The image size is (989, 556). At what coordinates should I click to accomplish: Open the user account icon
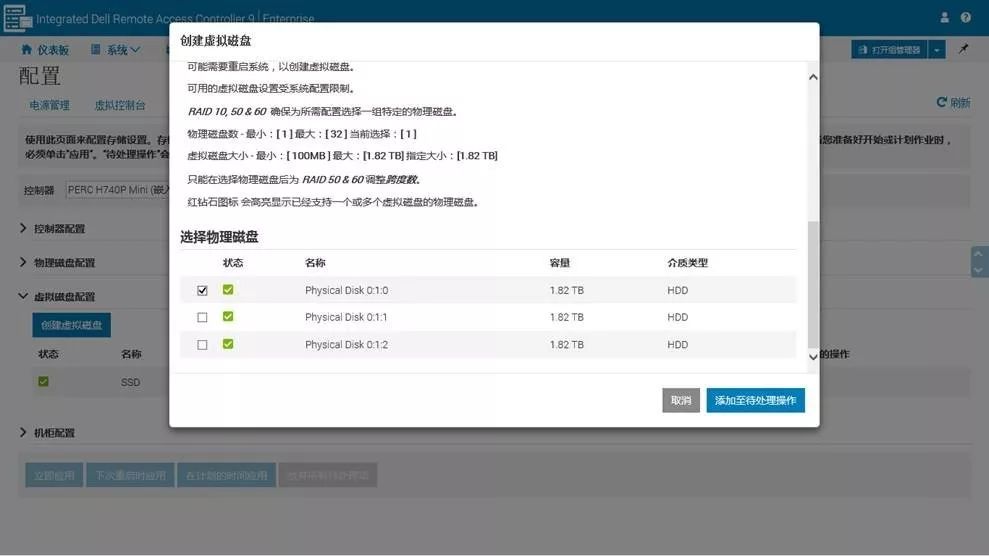(x=944, y=18)
